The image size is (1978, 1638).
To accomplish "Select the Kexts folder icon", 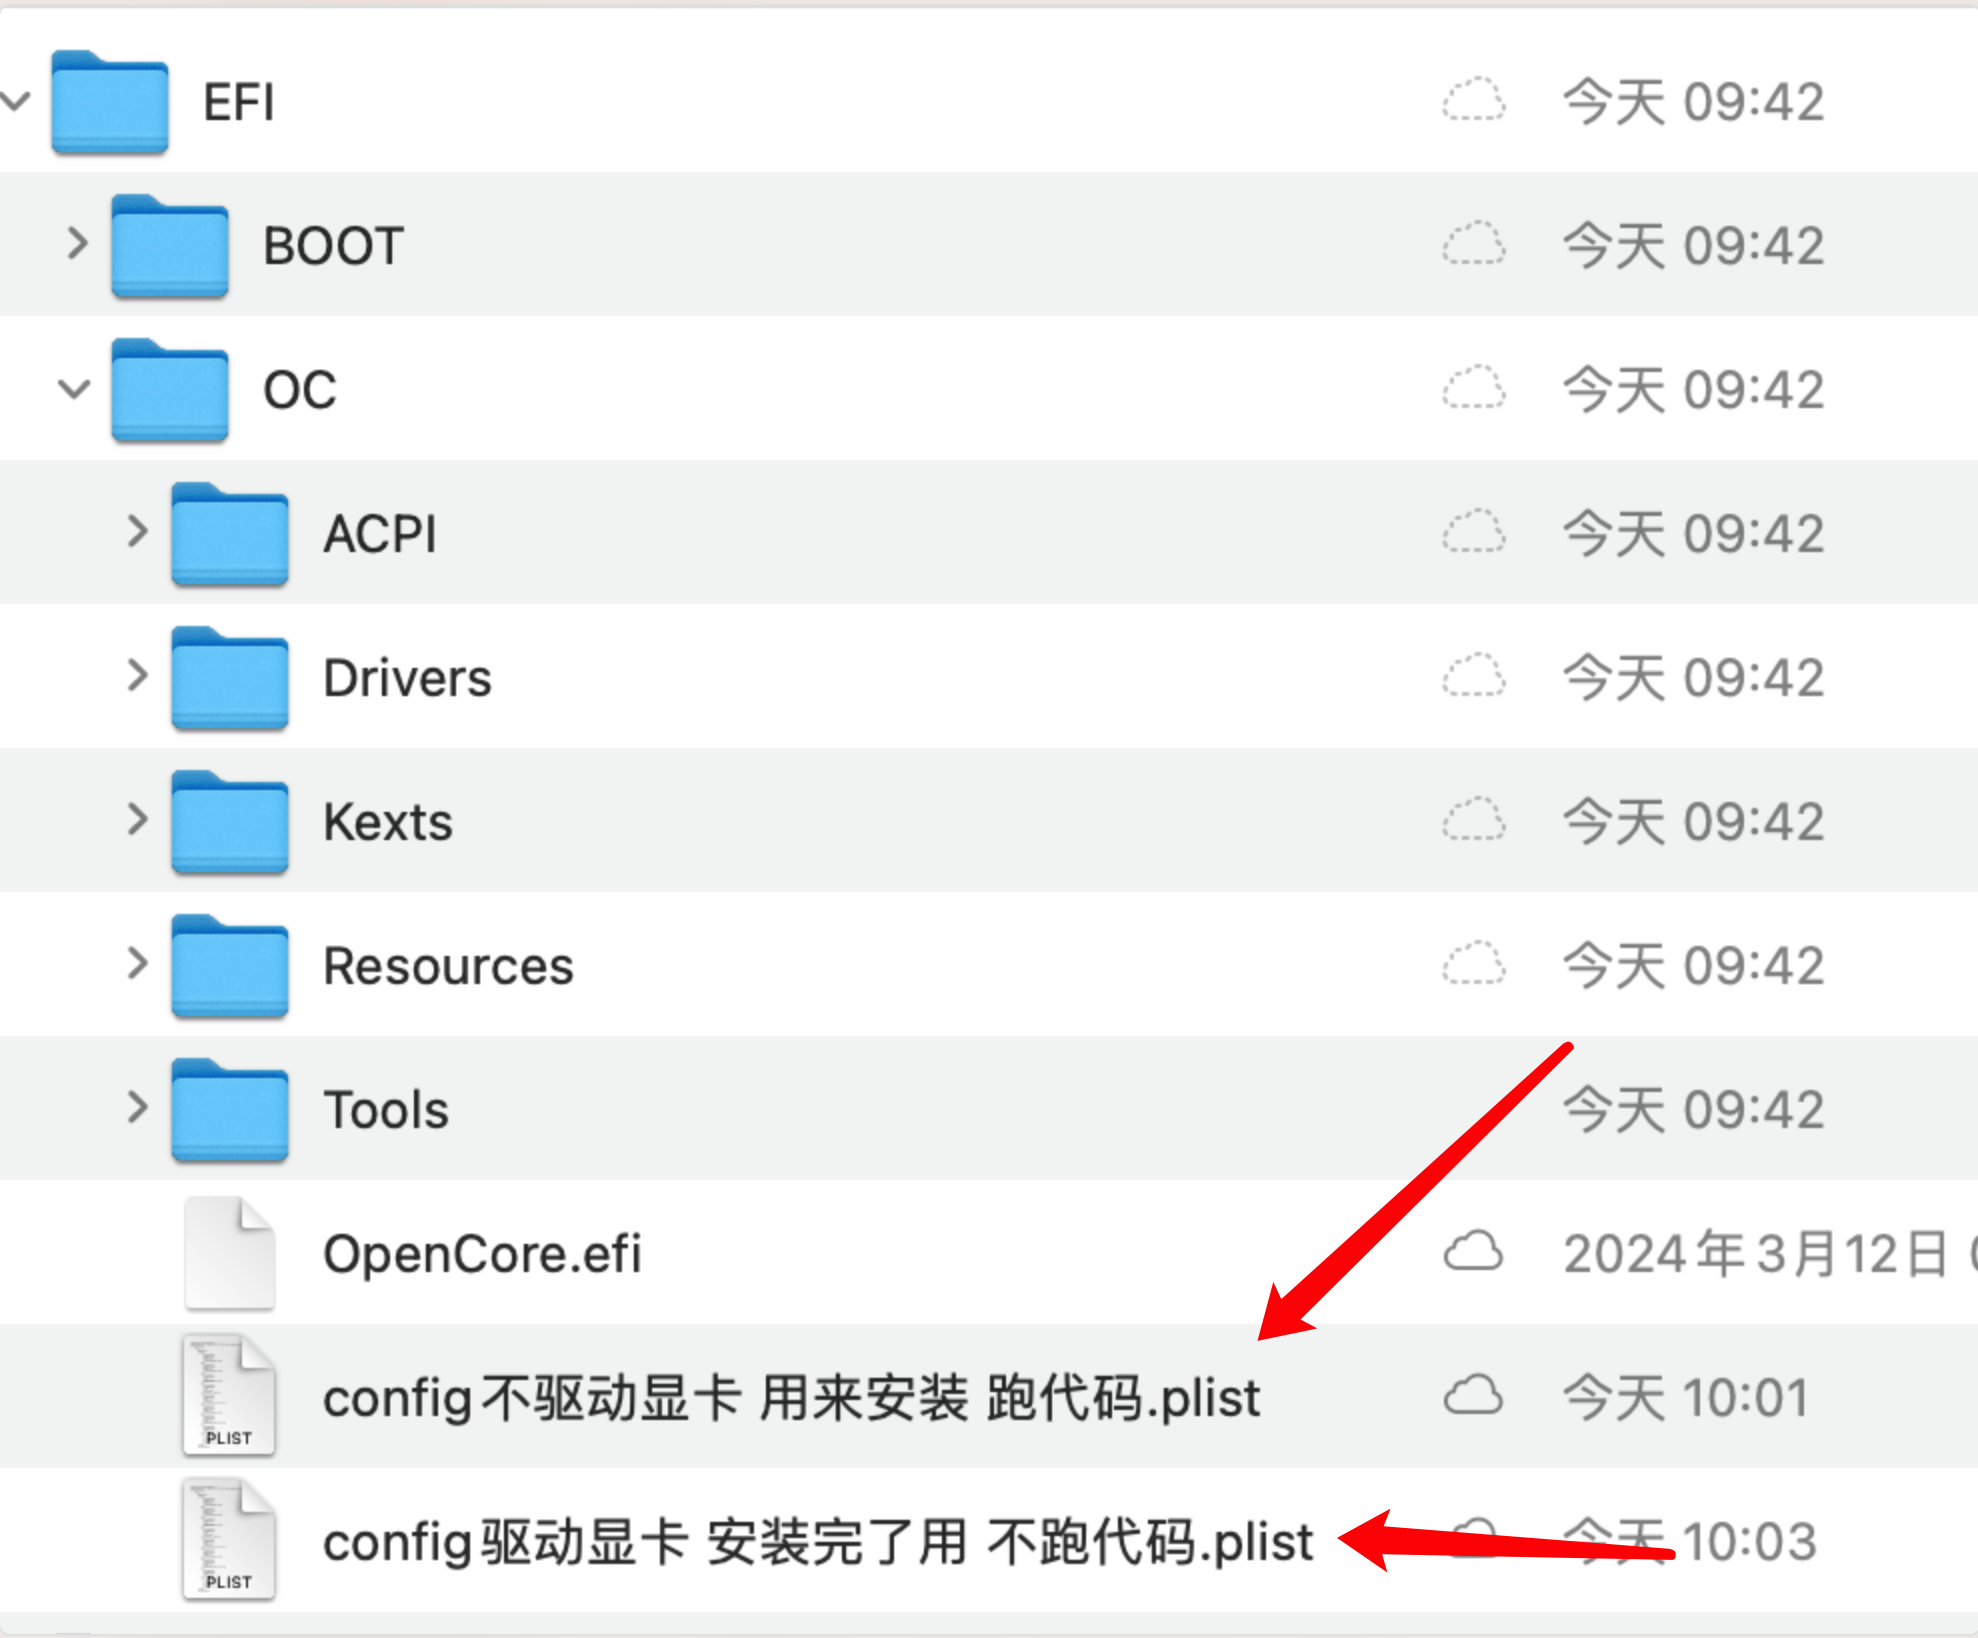I will tap(230, 822).
